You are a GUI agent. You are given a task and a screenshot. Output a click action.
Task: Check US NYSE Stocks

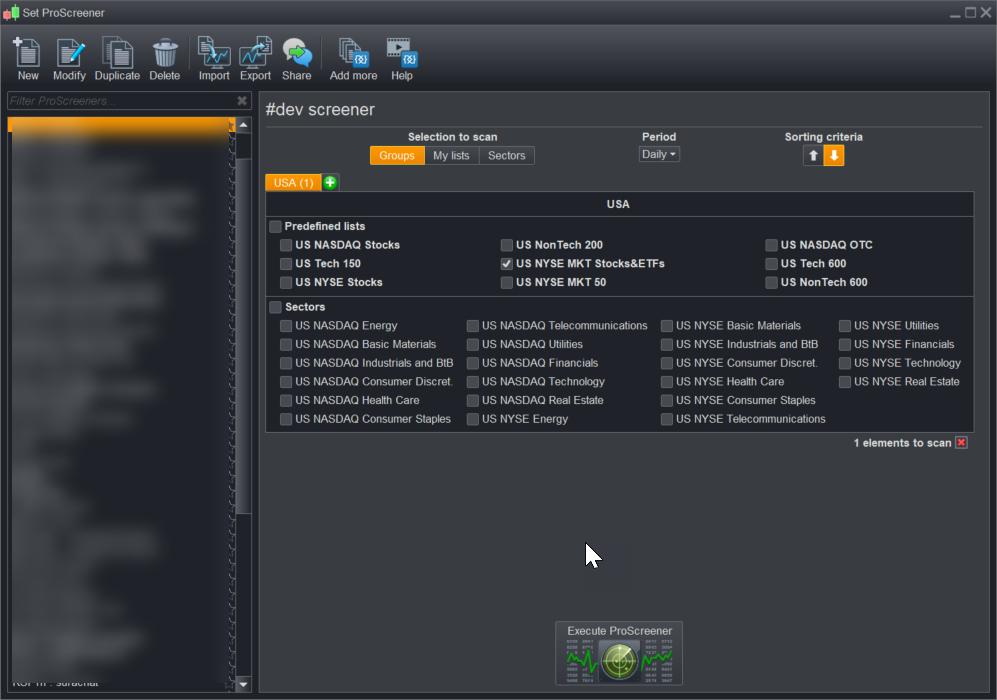click(286, 282)
